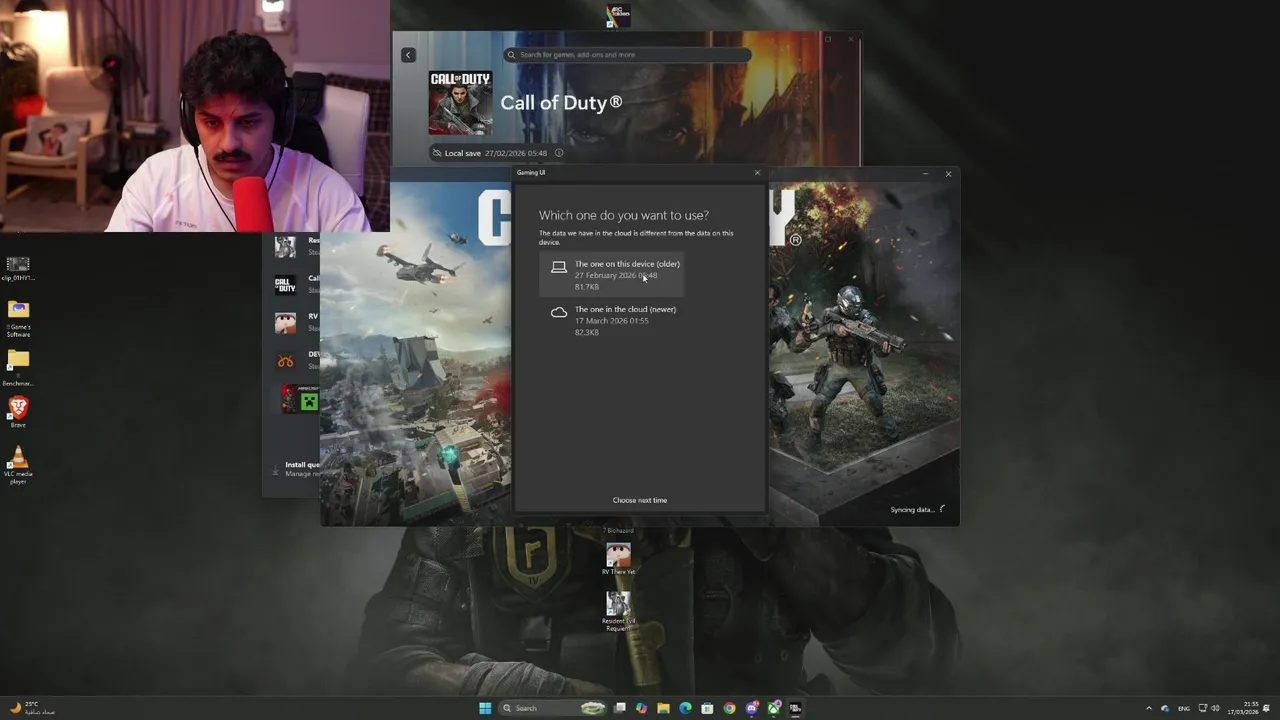The height and width of the screenshot is (720, 1280).
Task: Open Google Chrome from the taskbar
Action: click(x=729, y=708)
